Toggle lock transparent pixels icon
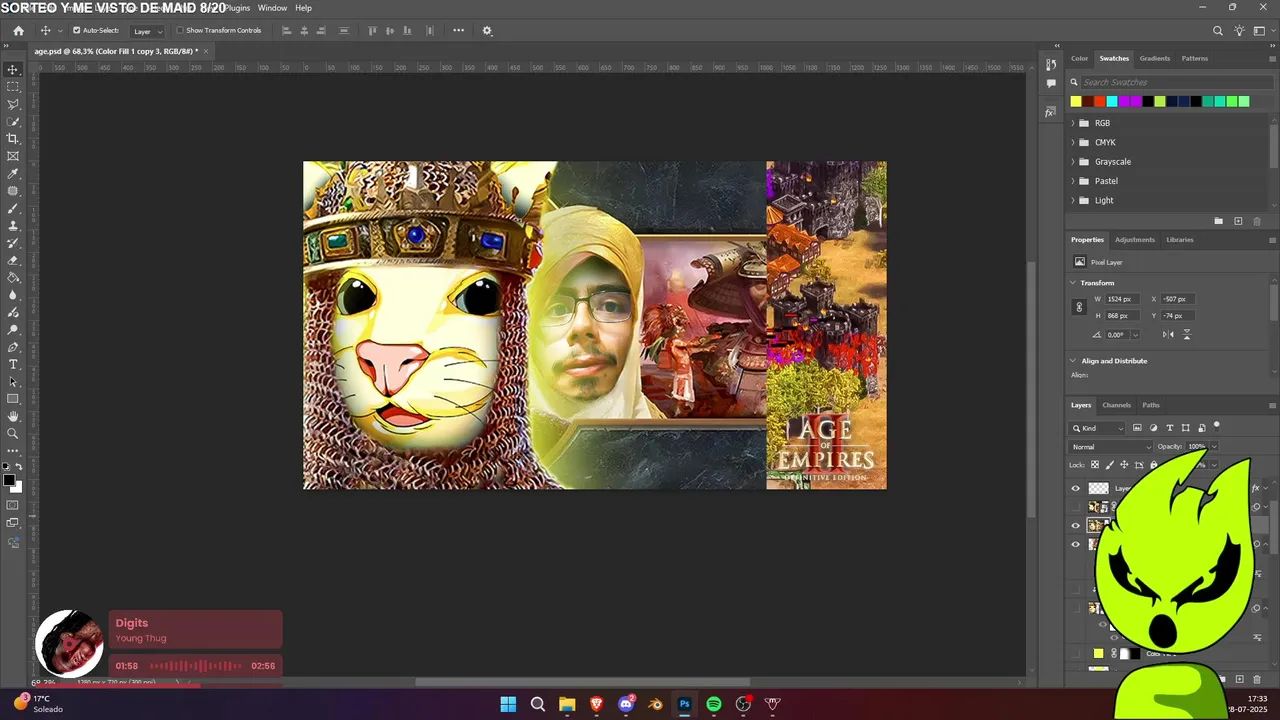Screen dimensions: 1280x720 tap(1095, 465)
